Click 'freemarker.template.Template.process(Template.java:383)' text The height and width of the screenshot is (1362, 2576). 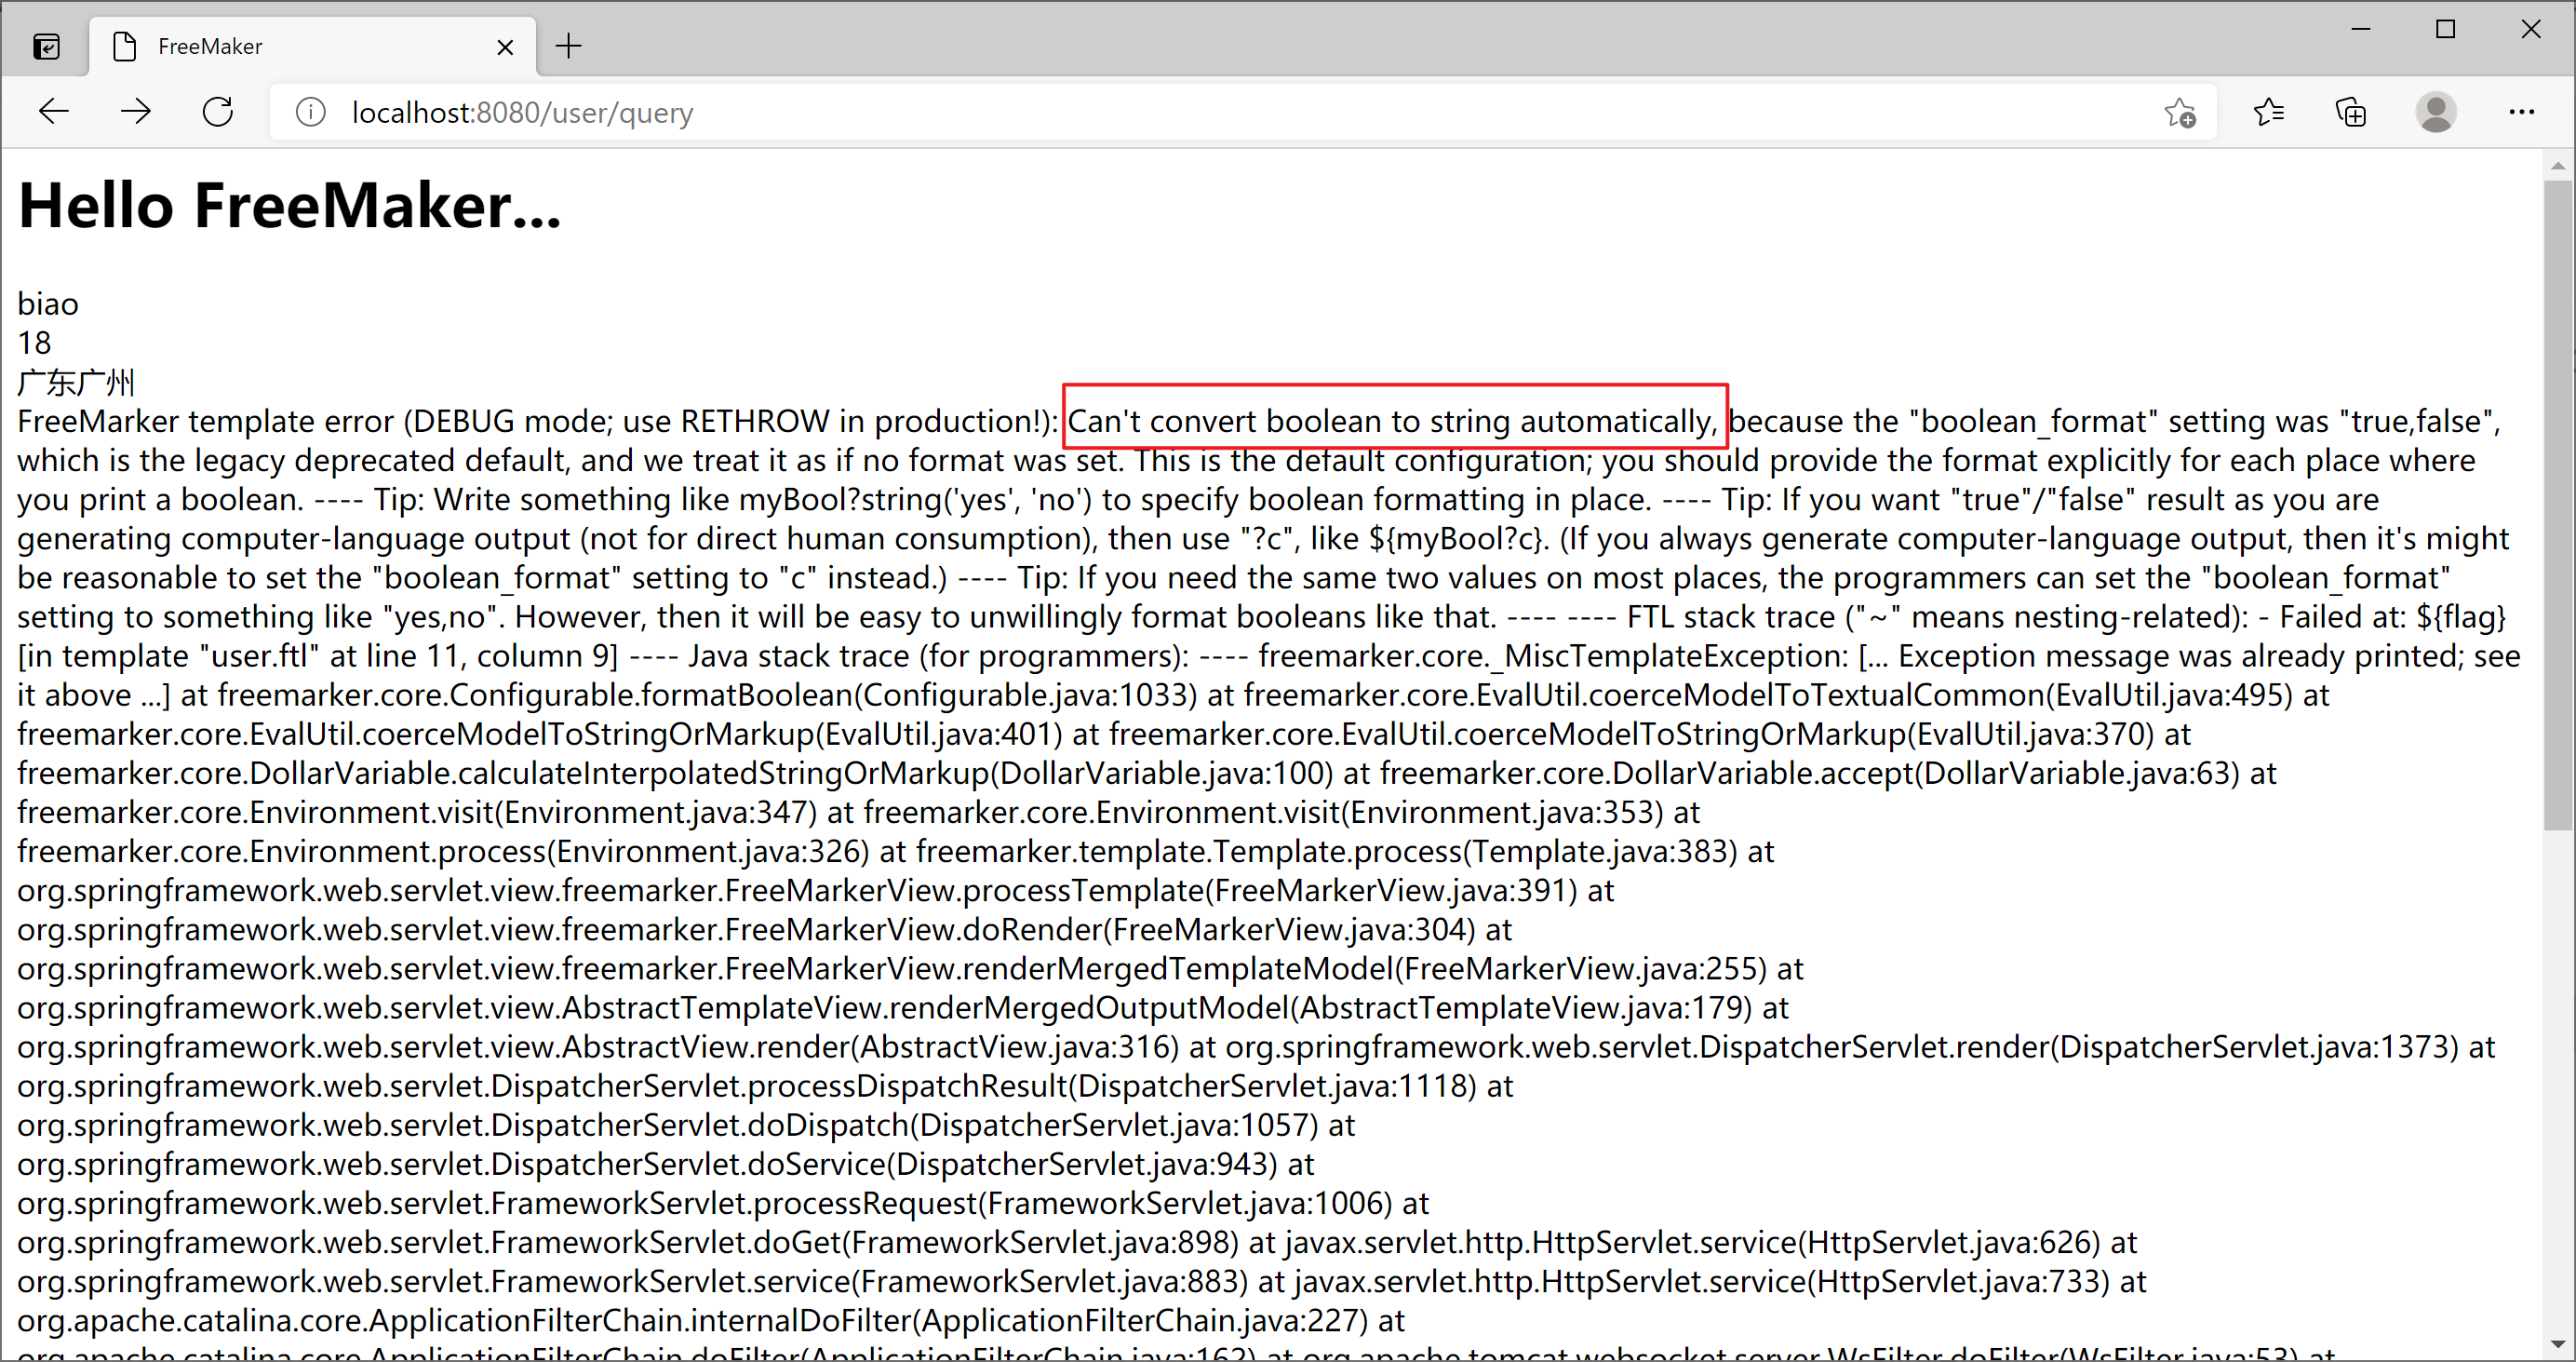coord(1326,851)
